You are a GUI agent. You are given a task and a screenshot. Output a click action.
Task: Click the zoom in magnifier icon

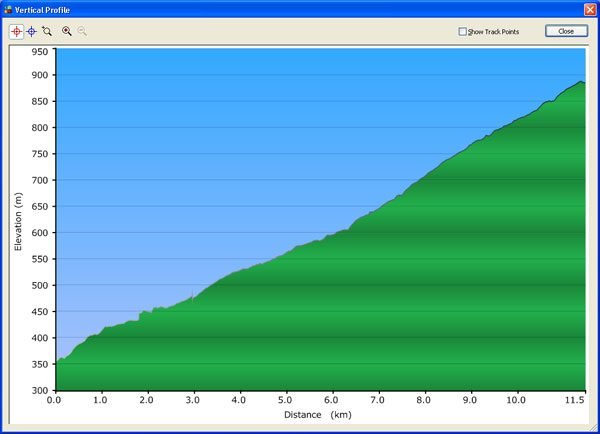click(x=67, y=31)
